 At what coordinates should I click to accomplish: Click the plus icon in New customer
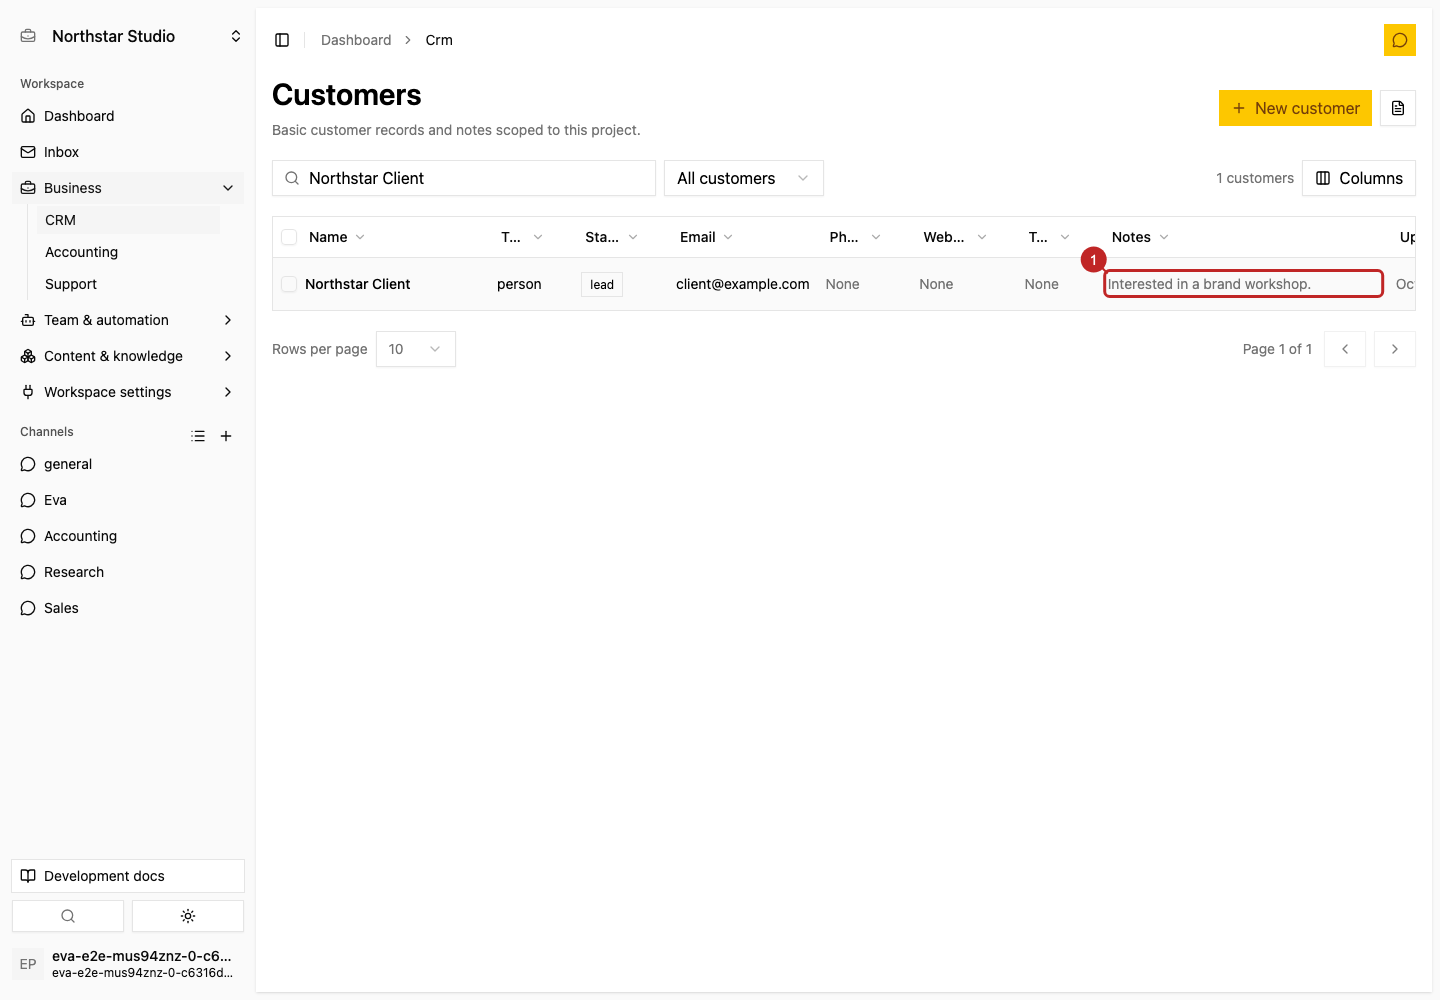point(1239,108)
